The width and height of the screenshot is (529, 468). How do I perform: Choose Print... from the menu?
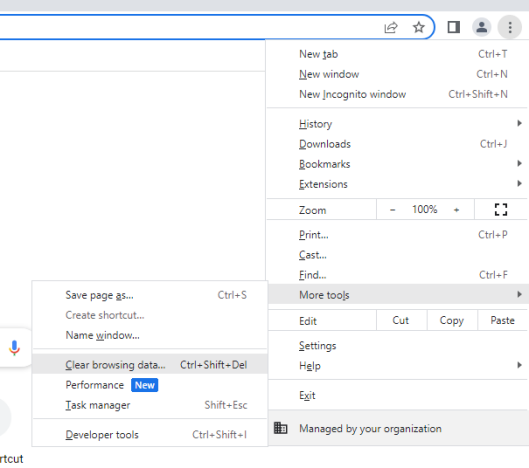tap(397, 235)
